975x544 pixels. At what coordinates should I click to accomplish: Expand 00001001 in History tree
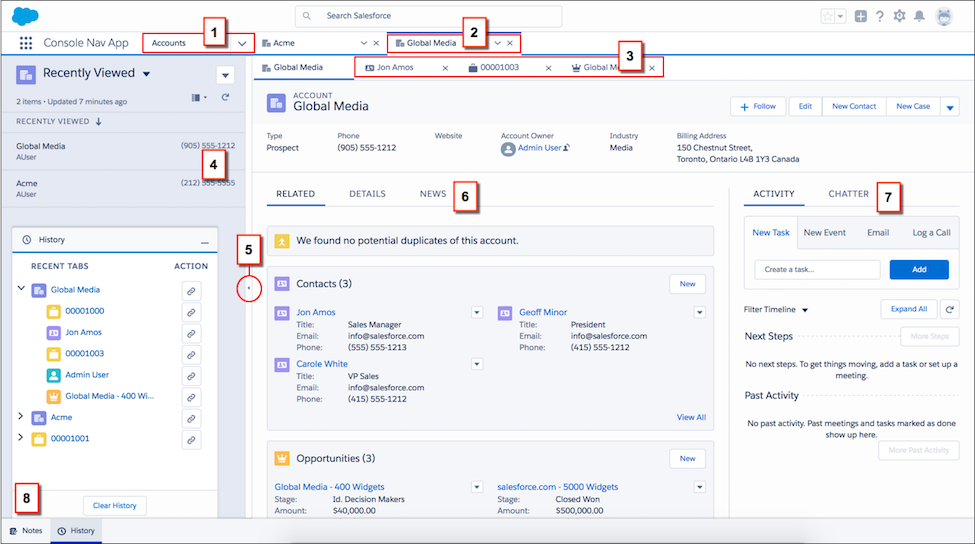(21, 437)
